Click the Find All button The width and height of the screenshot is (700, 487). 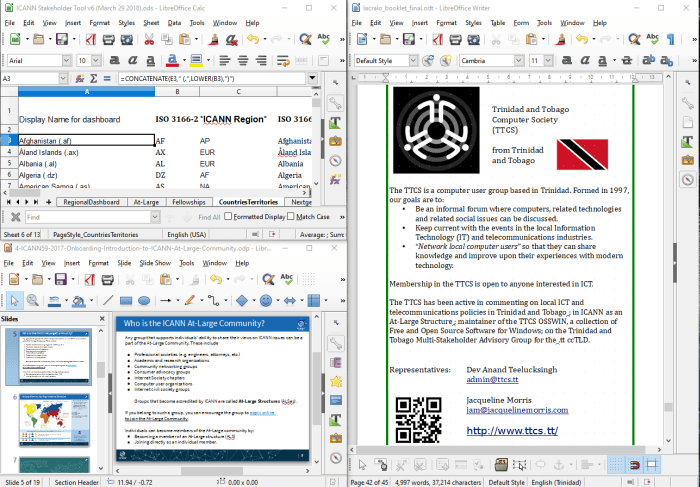(208, 217)
